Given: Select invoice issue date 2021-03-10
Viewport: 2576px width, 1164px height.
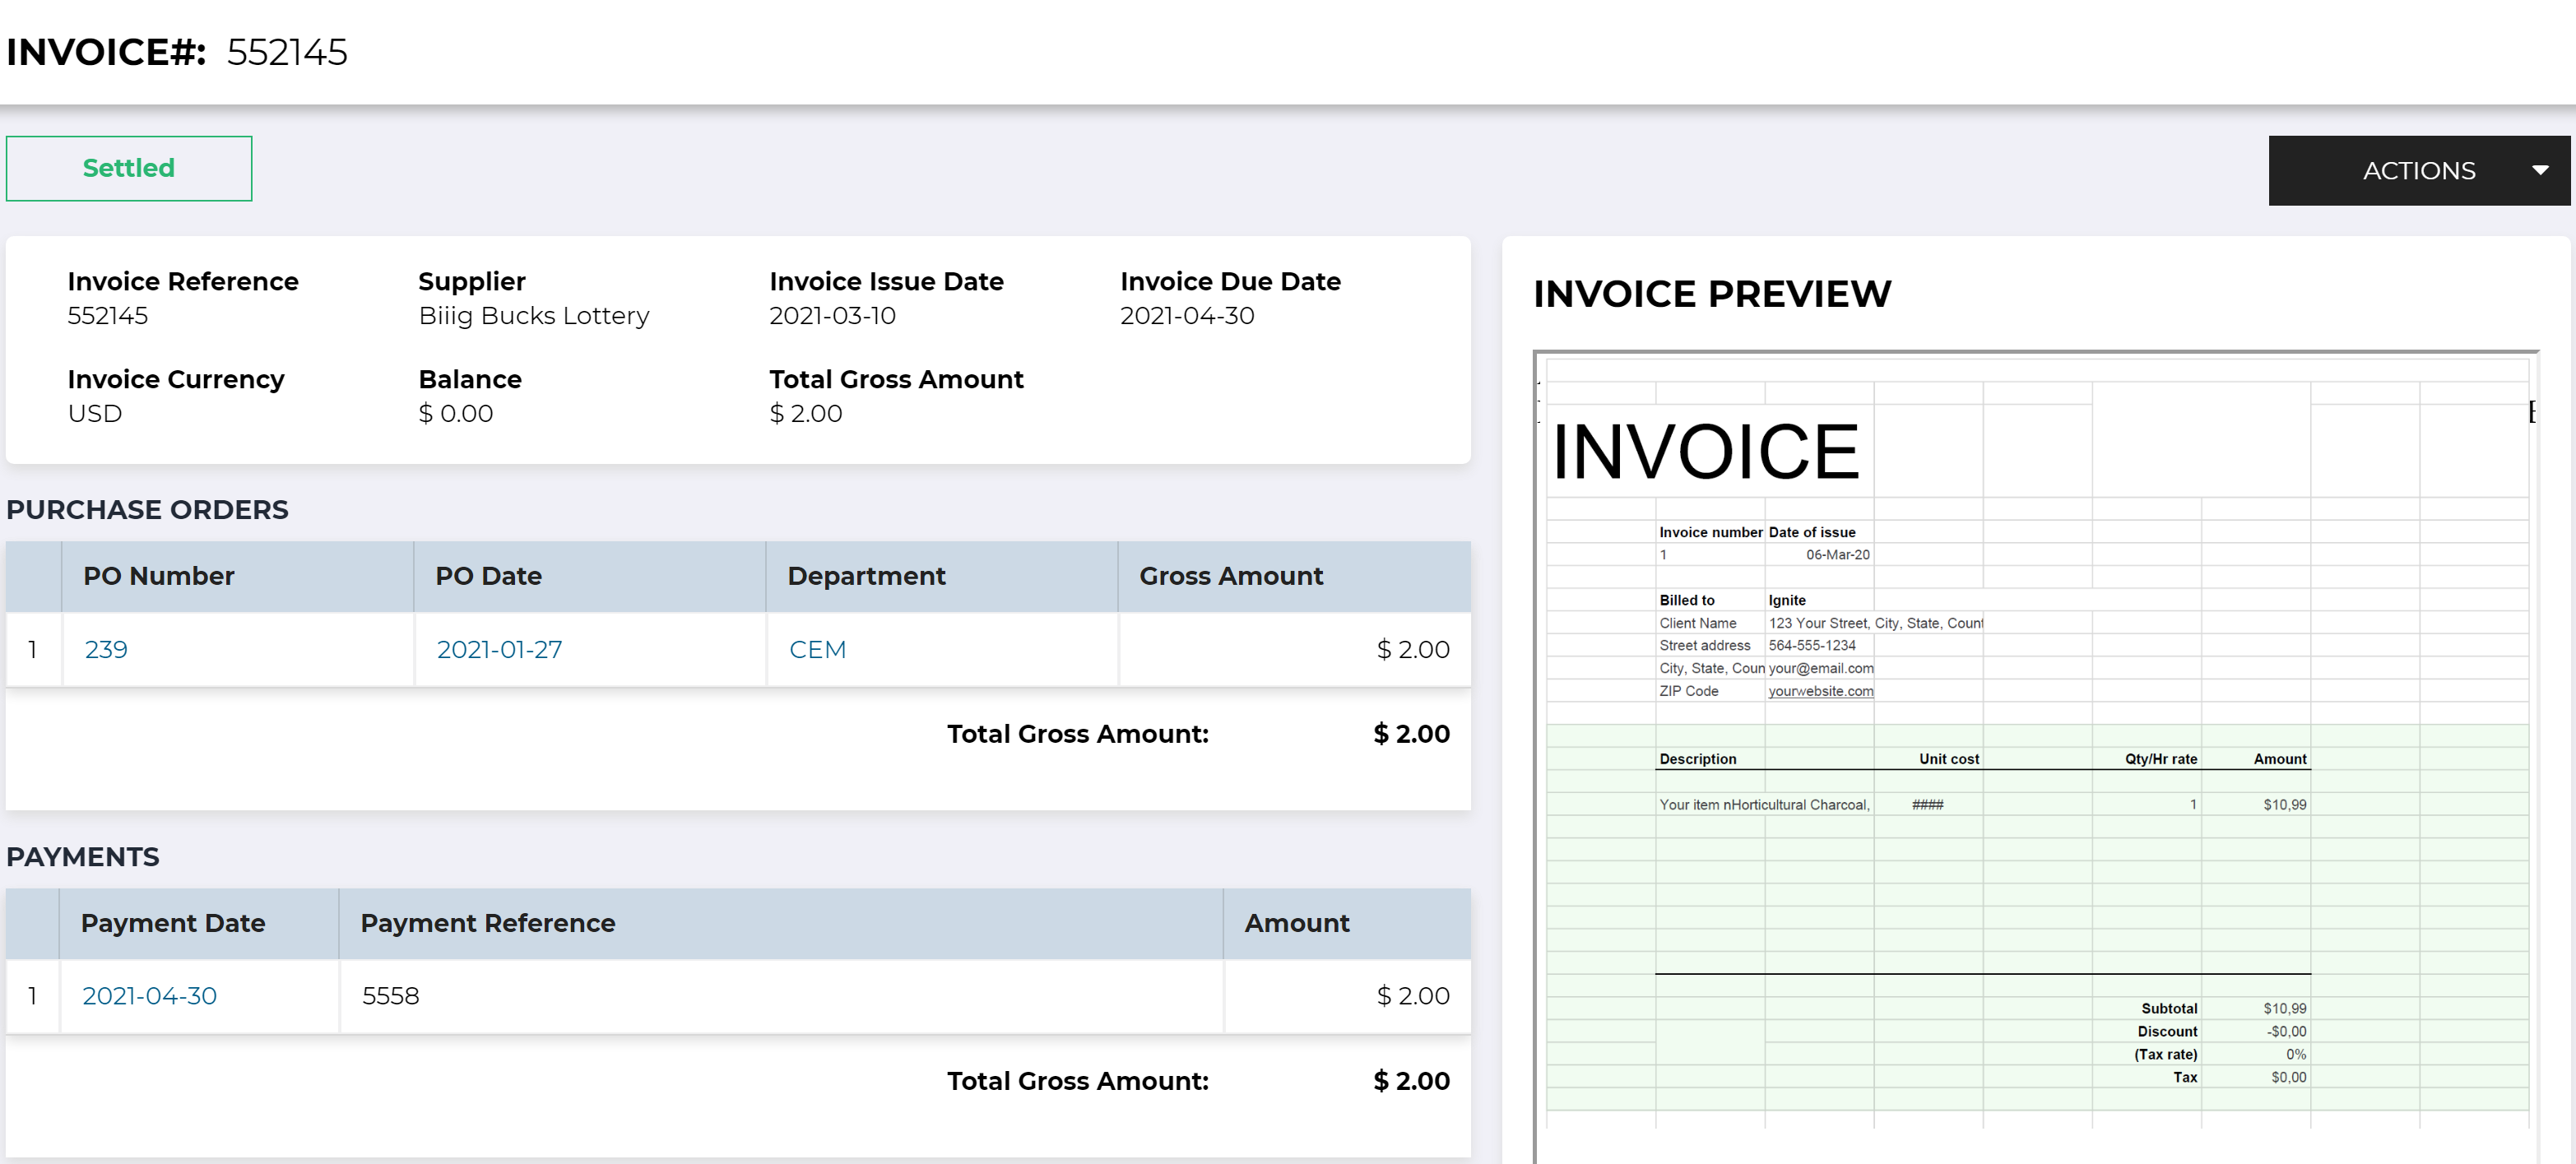Looking at the screenshot, I should [832, 315].
